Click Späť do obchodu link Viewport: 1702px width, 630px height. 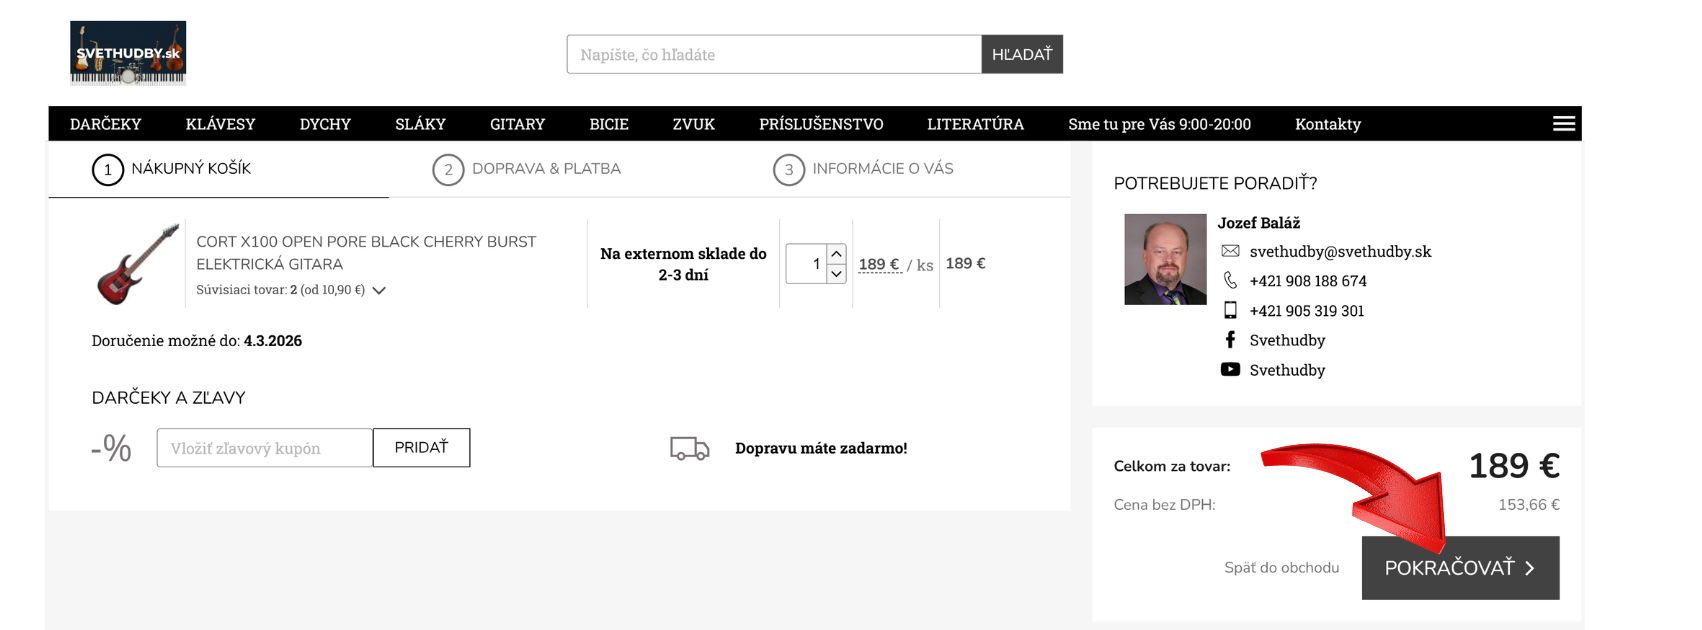1282,567
